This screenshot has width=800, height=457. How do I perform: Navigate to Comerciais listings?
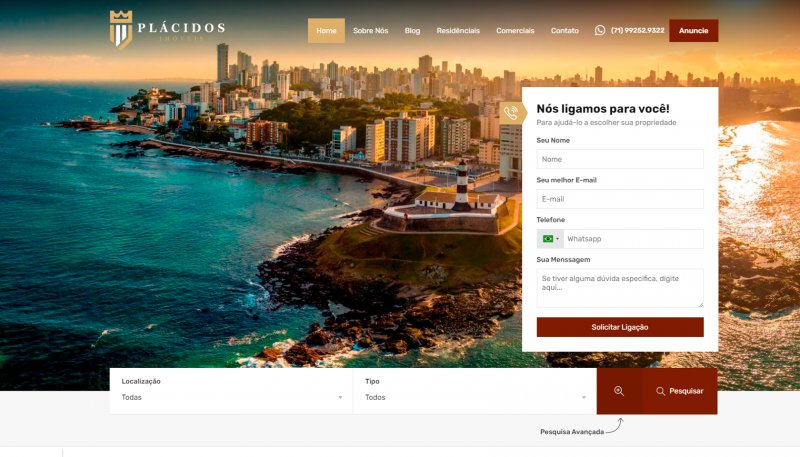pos(515,30)
